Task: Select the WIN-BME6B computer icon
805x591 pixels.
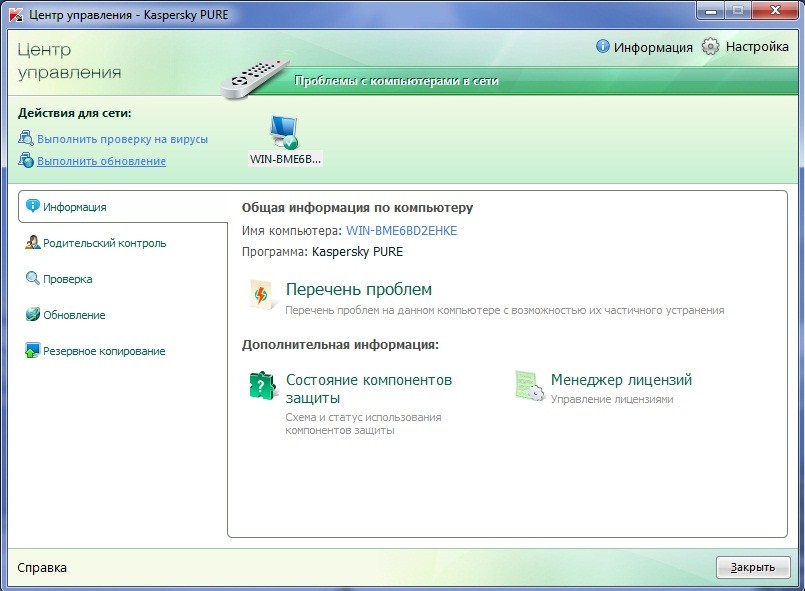Action: 284,131
